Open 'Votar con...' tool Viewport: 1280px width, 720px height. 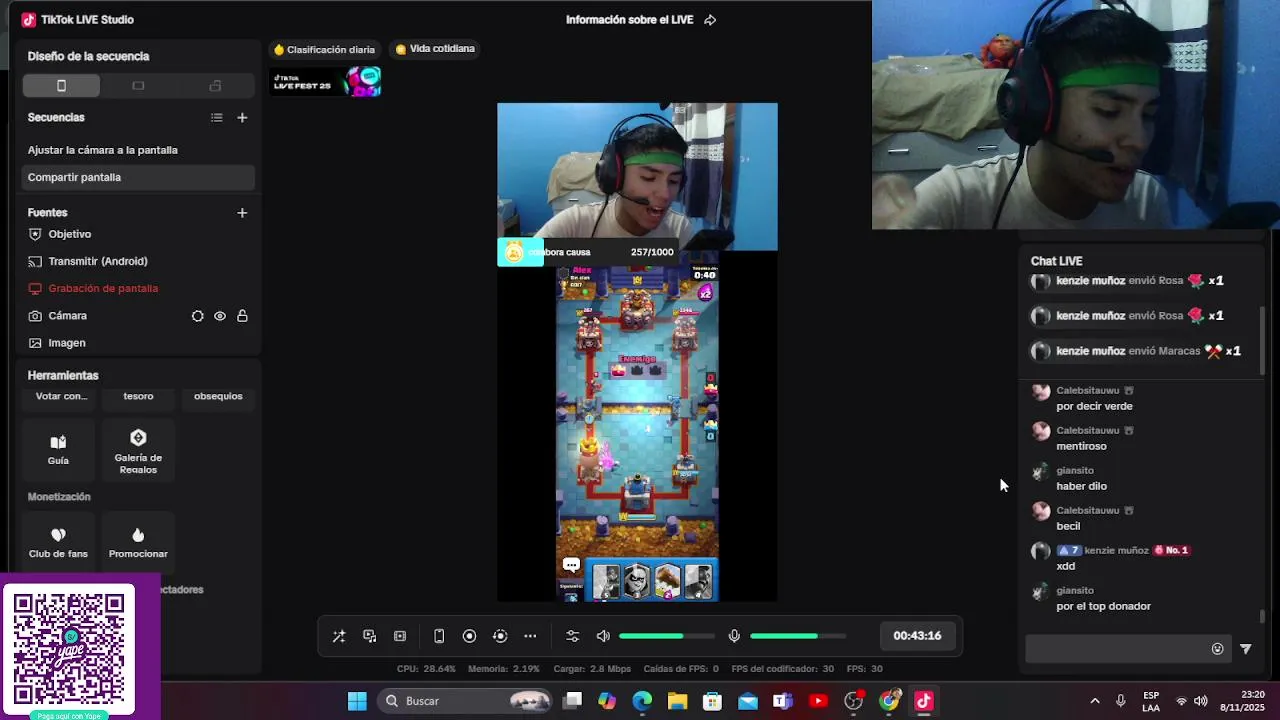pyautogui.click(x=61, y=396)
